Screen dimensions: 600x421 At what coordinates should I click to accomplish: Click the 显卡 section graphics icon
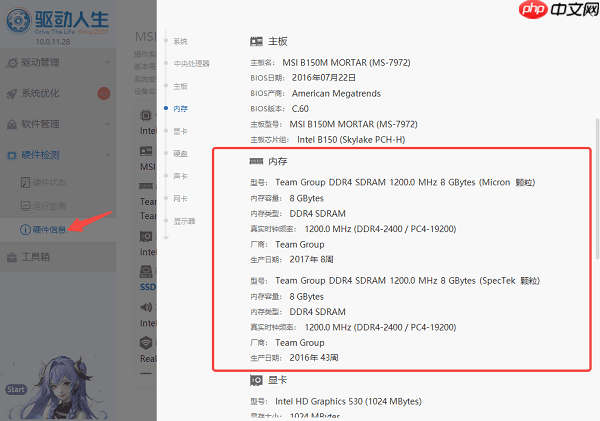256,380
